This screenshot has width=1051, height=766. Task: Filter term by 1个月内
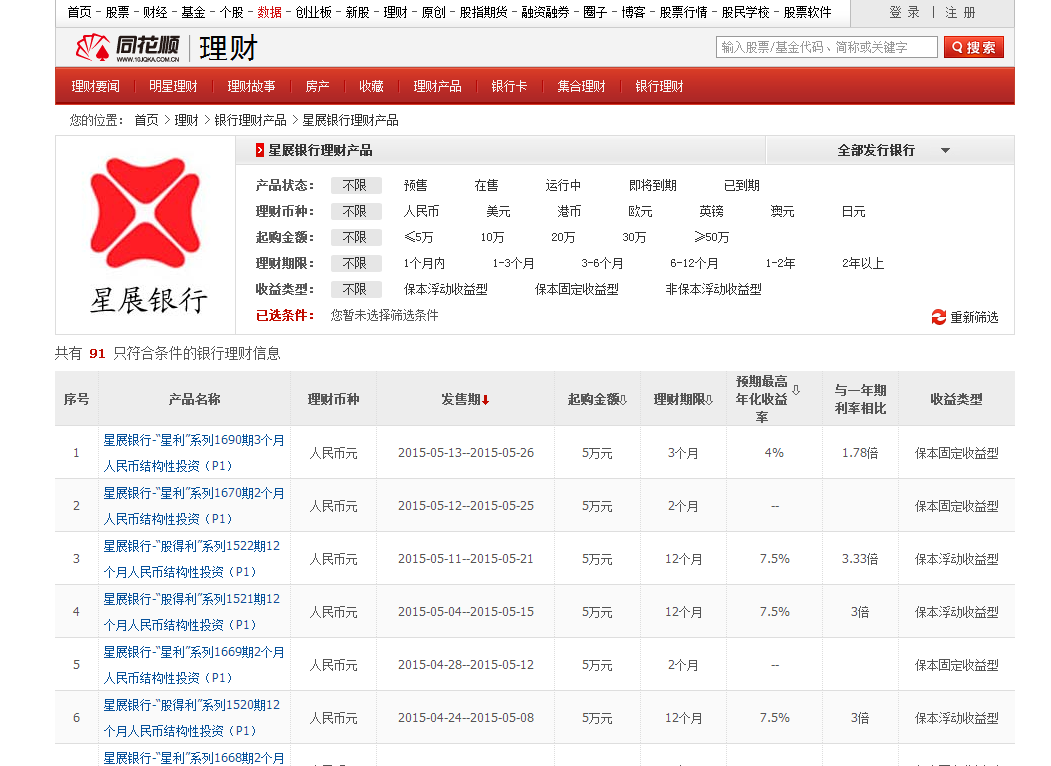click(x=424, y=264)
